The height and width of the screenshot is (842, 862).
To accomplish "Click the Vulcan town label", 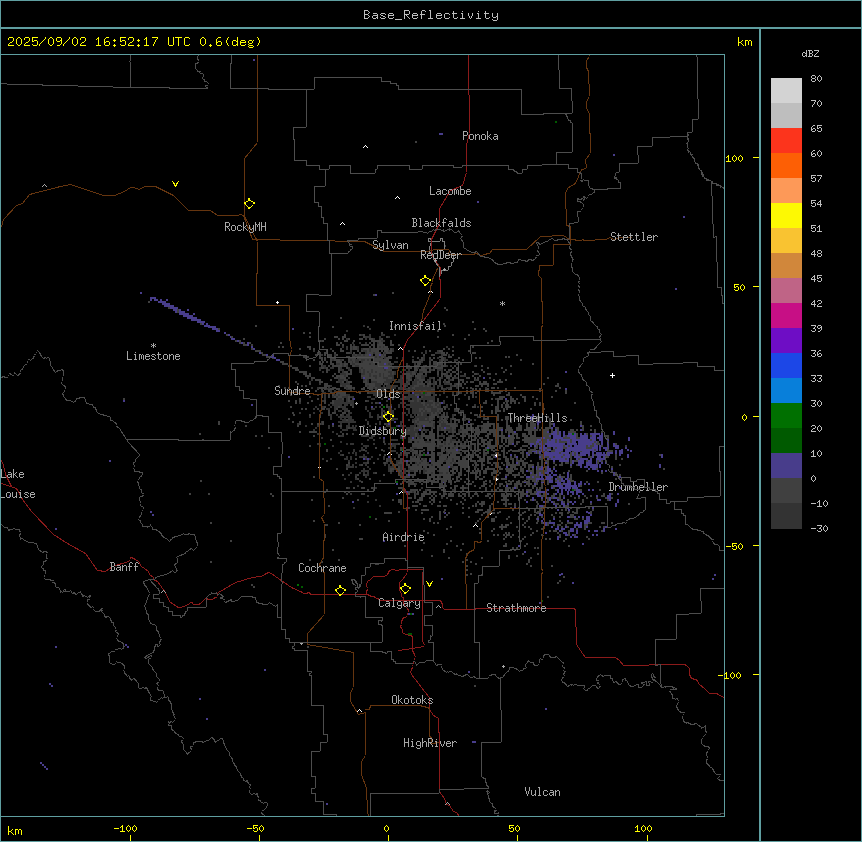I will [x=543, y=792].
